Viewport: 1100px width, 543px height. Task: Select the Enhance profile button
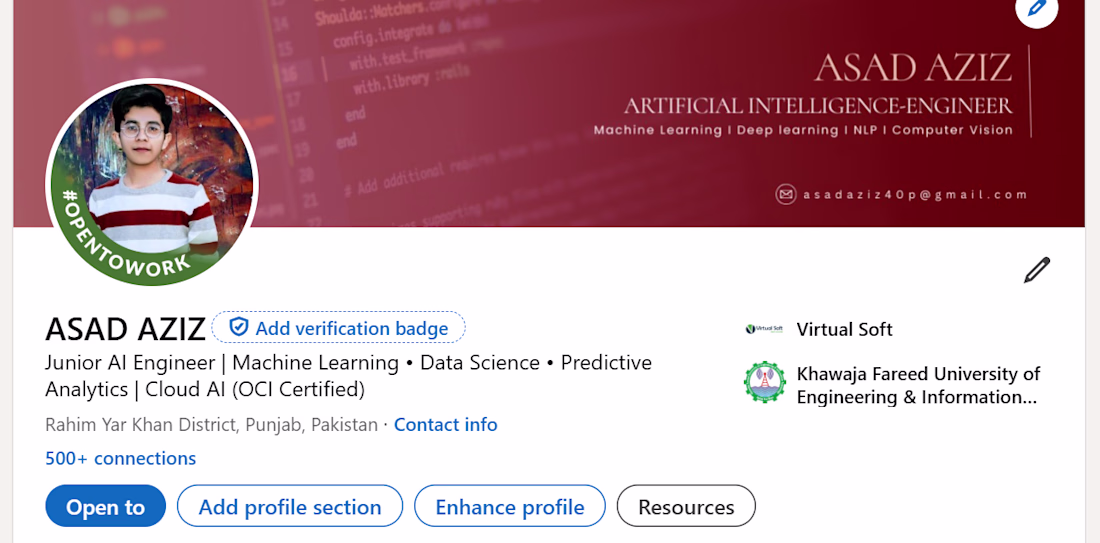(x=509, y=506)
